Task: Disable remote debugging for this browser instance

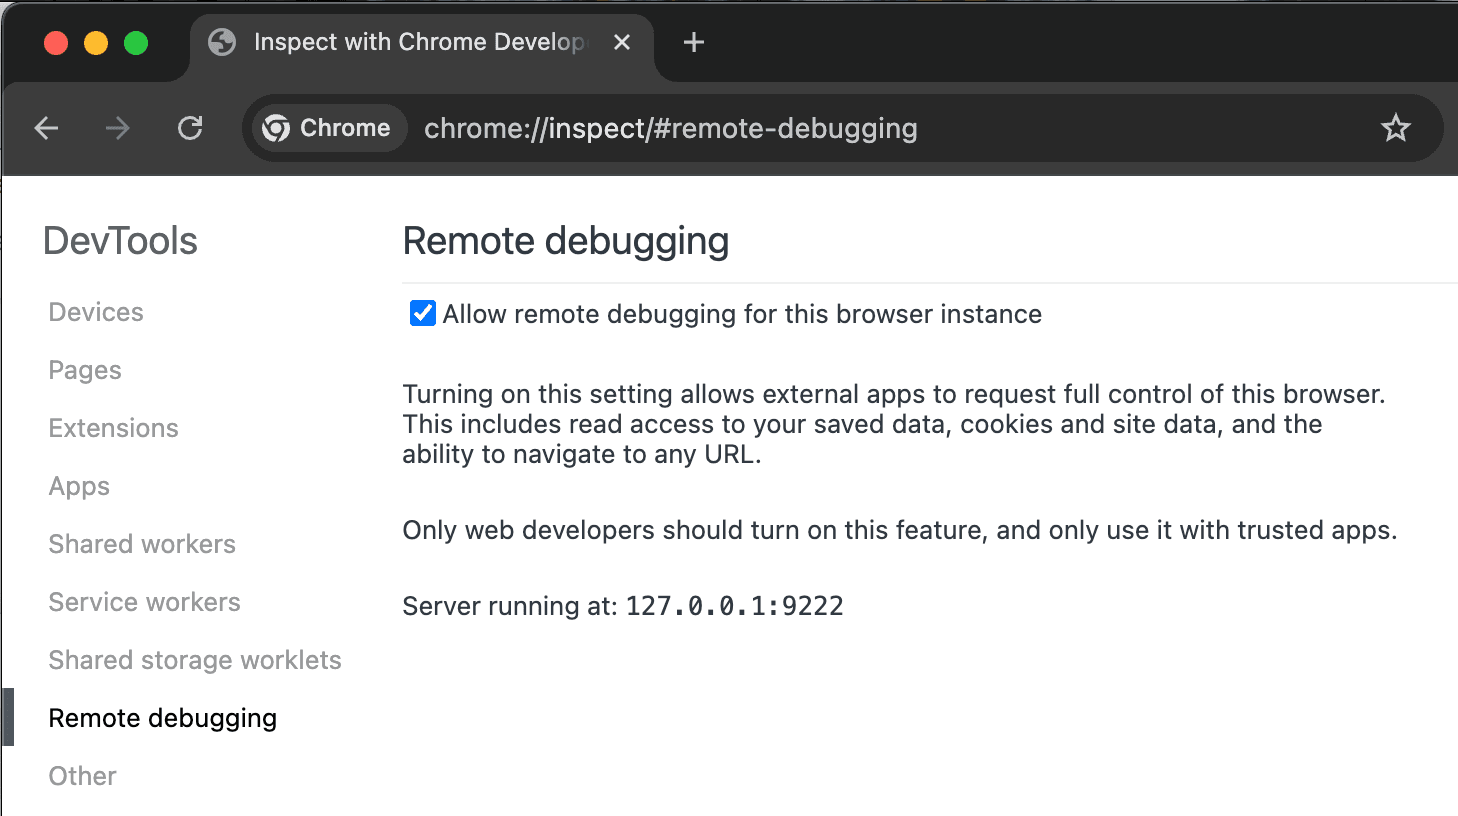Action: point(422,313)
